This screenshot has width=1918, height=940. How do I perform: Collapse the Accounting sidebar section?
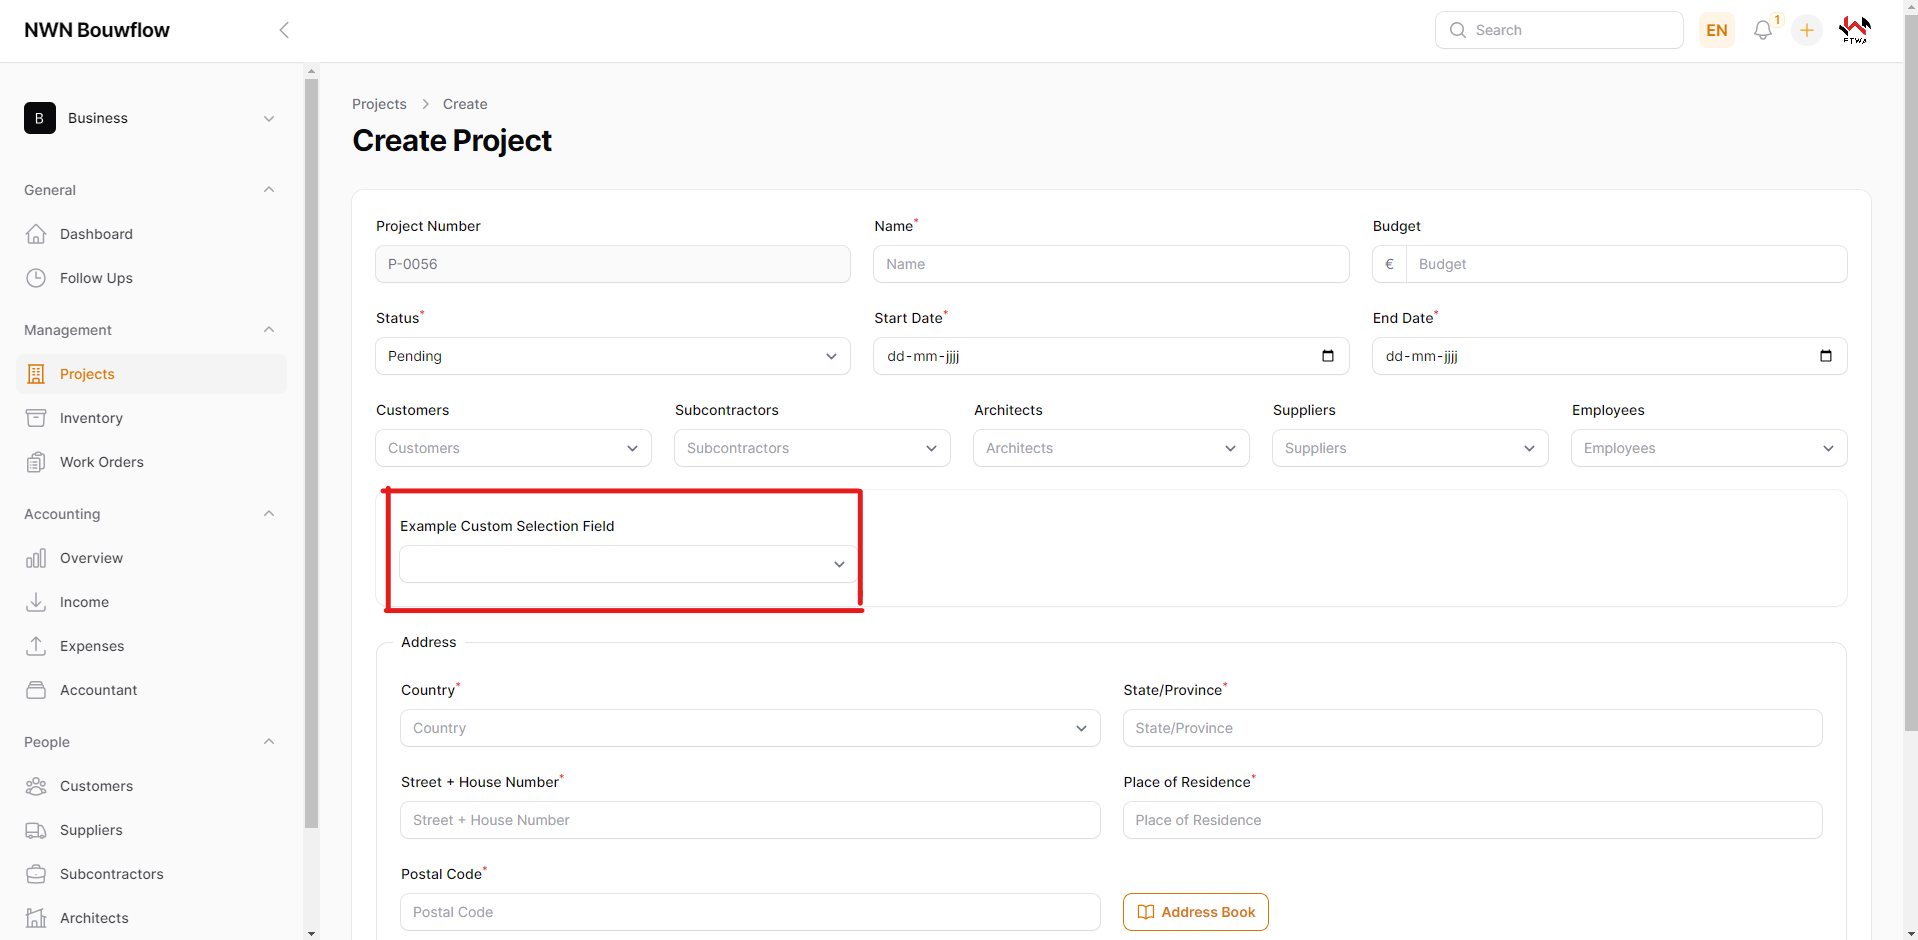point(268,514)
